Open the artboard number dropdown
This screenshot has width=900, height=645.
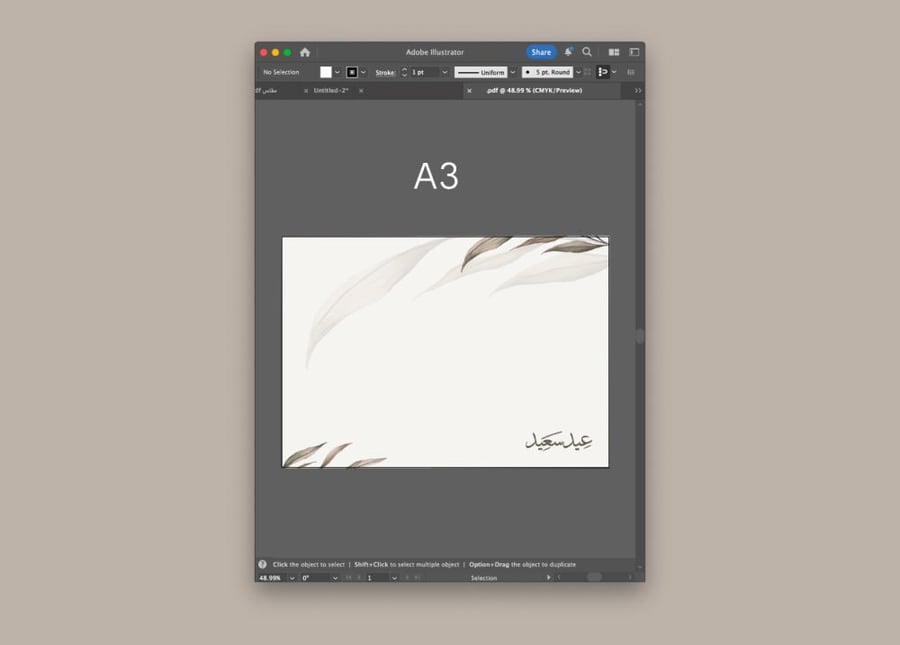394,578
